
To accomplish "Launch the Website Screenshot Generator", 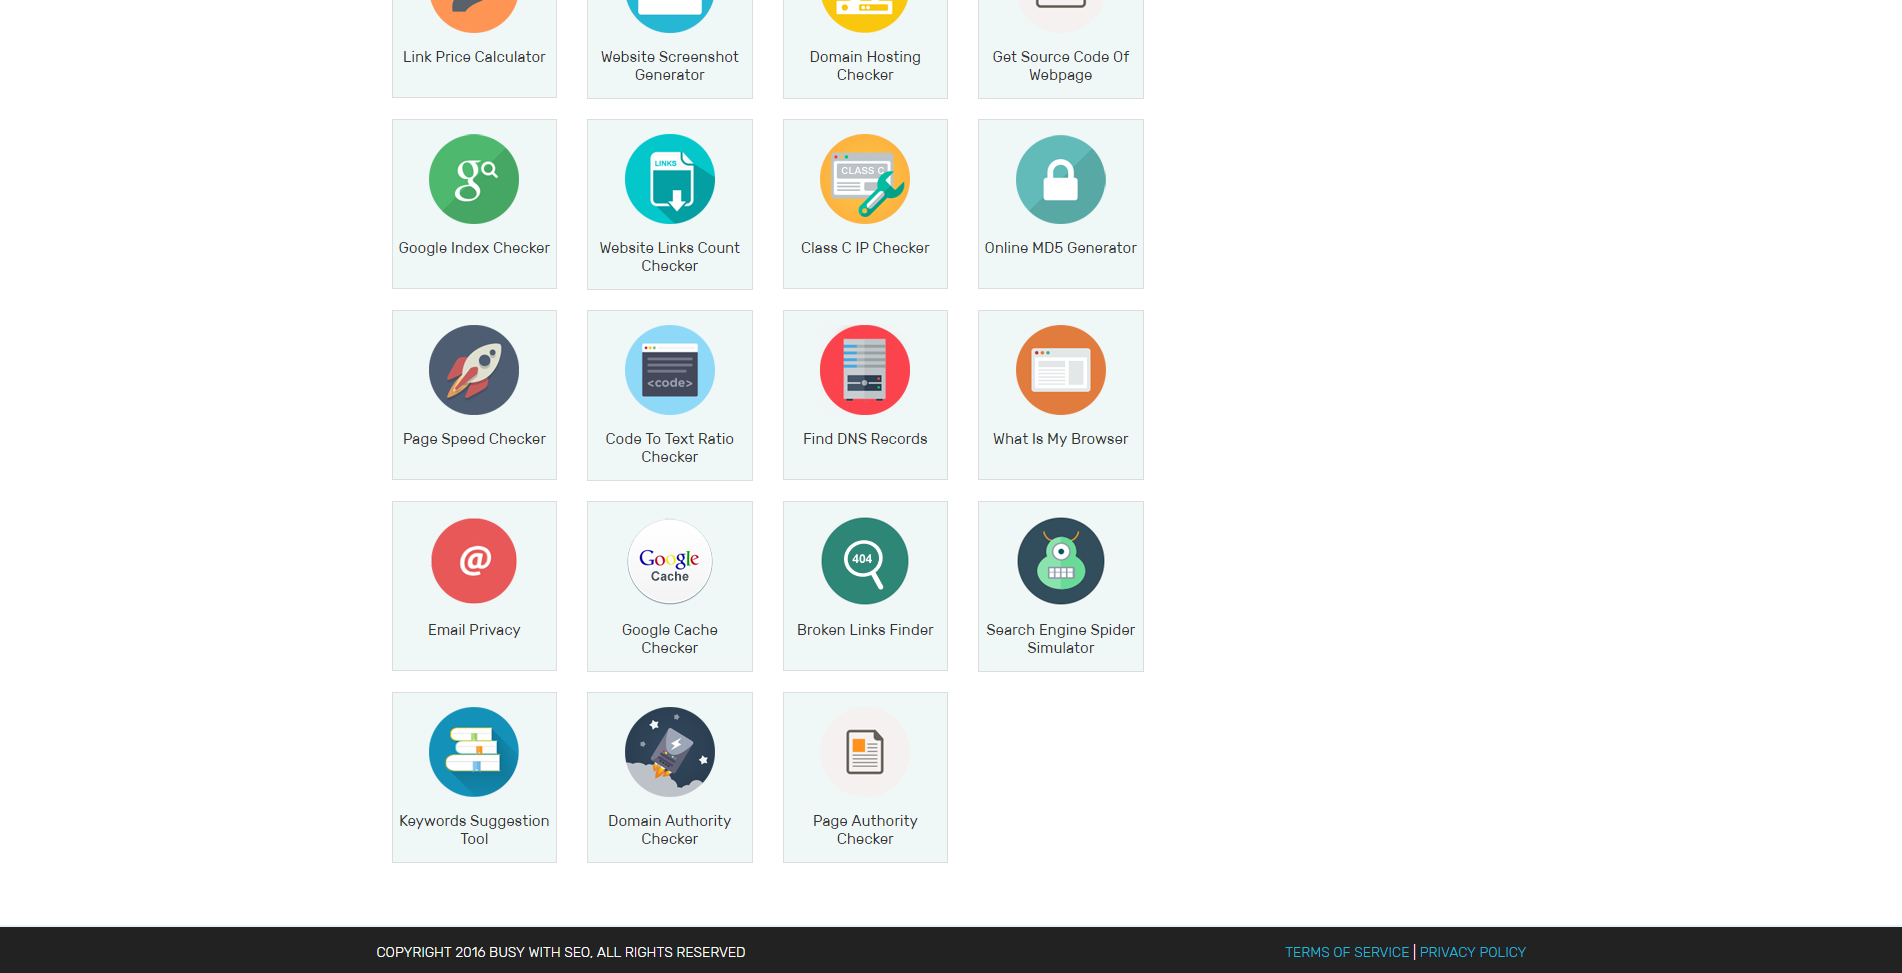I will click(x=669, y=40).
